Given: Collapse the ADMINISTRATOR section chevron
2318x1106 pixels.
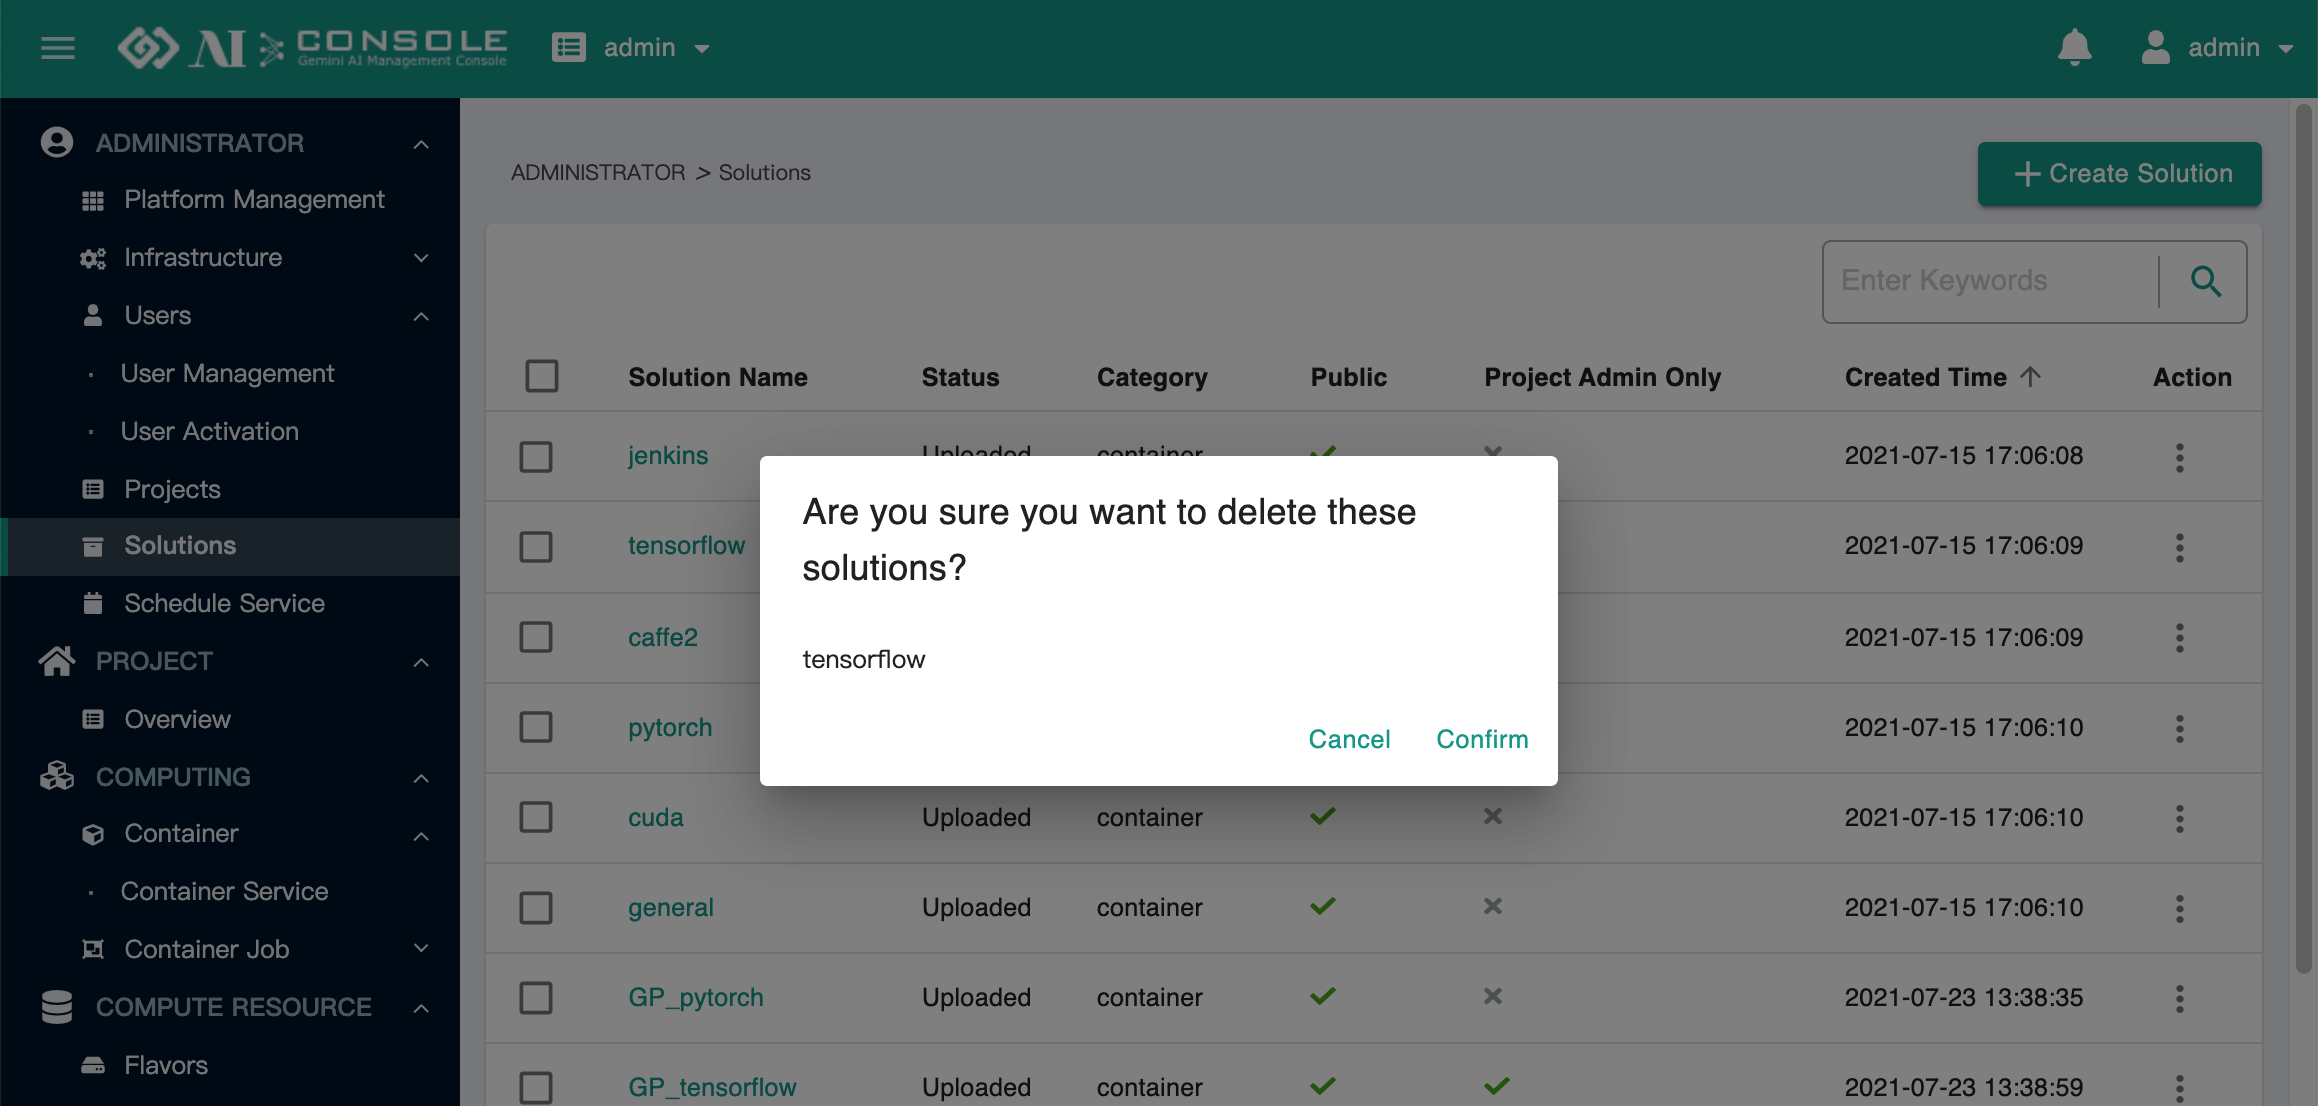Looking at the screenshot, I should point(421,145).
